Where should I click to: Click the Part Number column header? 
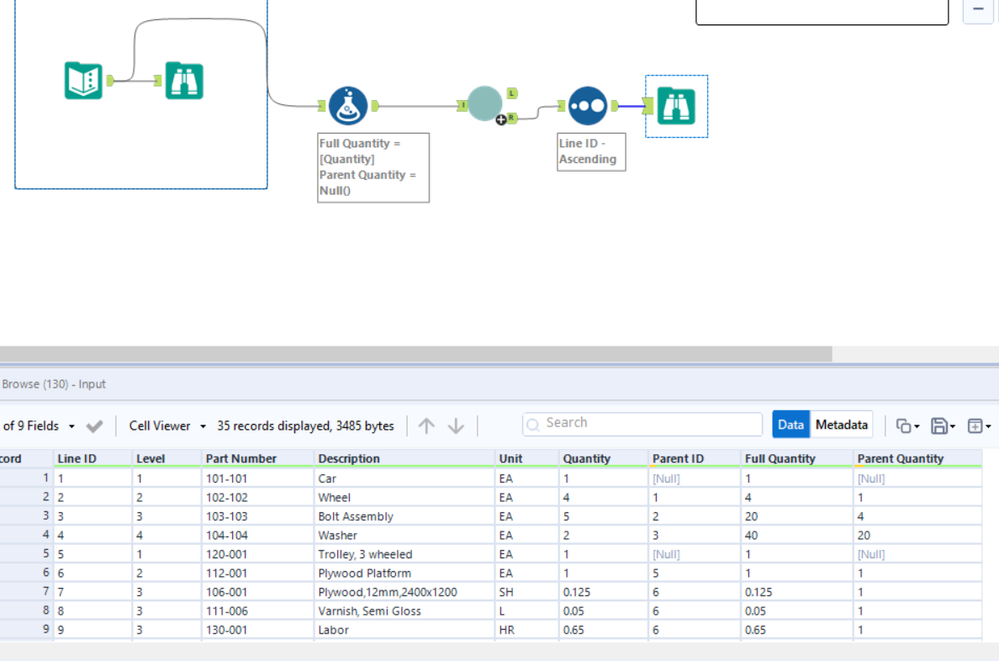tap(240, 459)
